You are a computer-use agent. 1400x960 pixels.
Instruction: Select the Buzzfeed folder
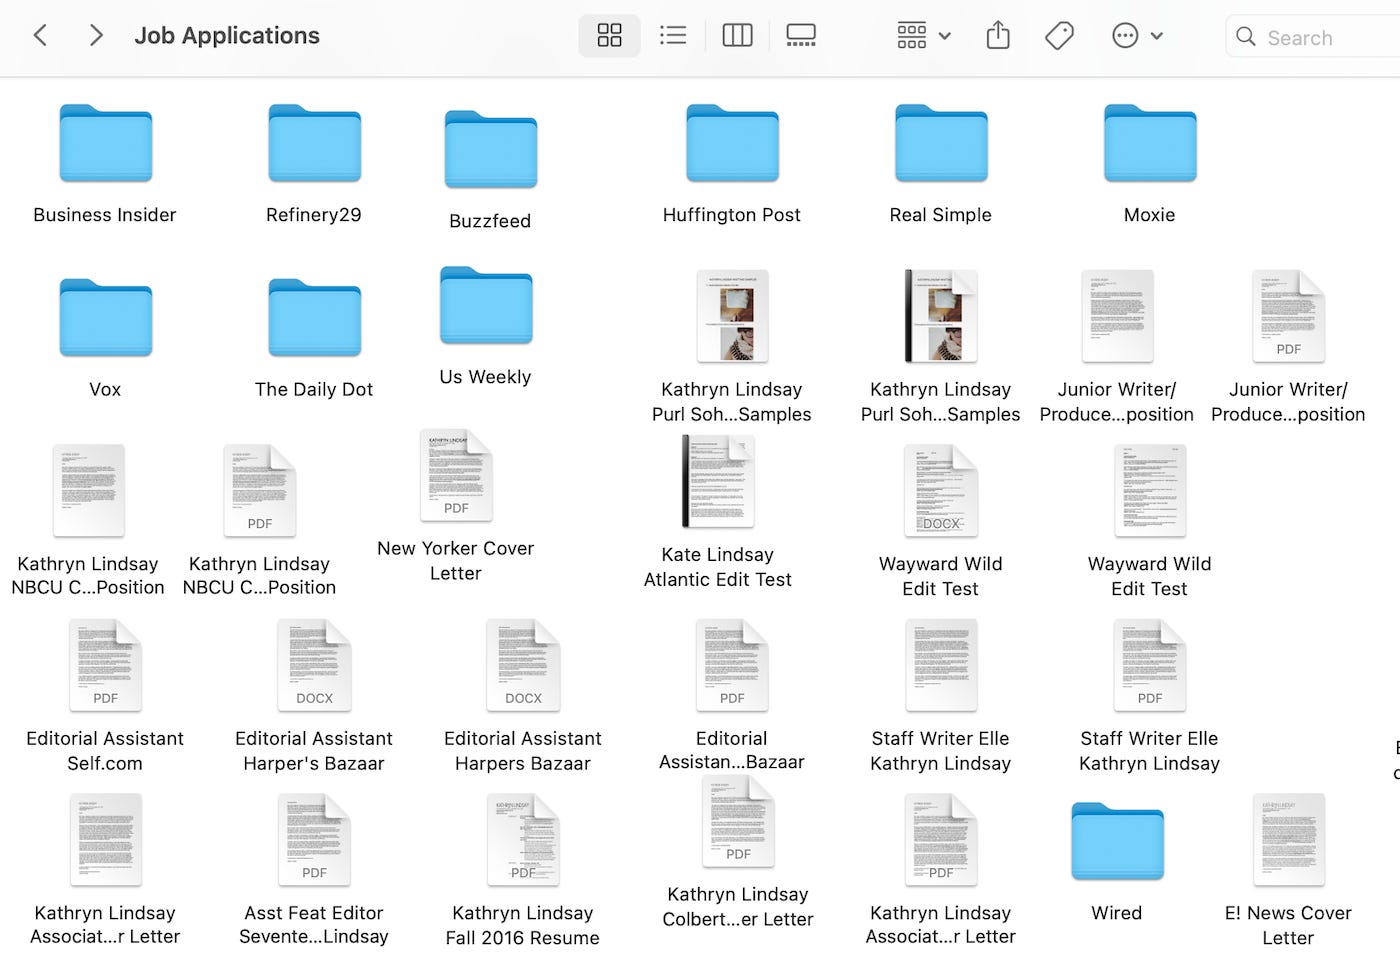[x=490, y=150]
